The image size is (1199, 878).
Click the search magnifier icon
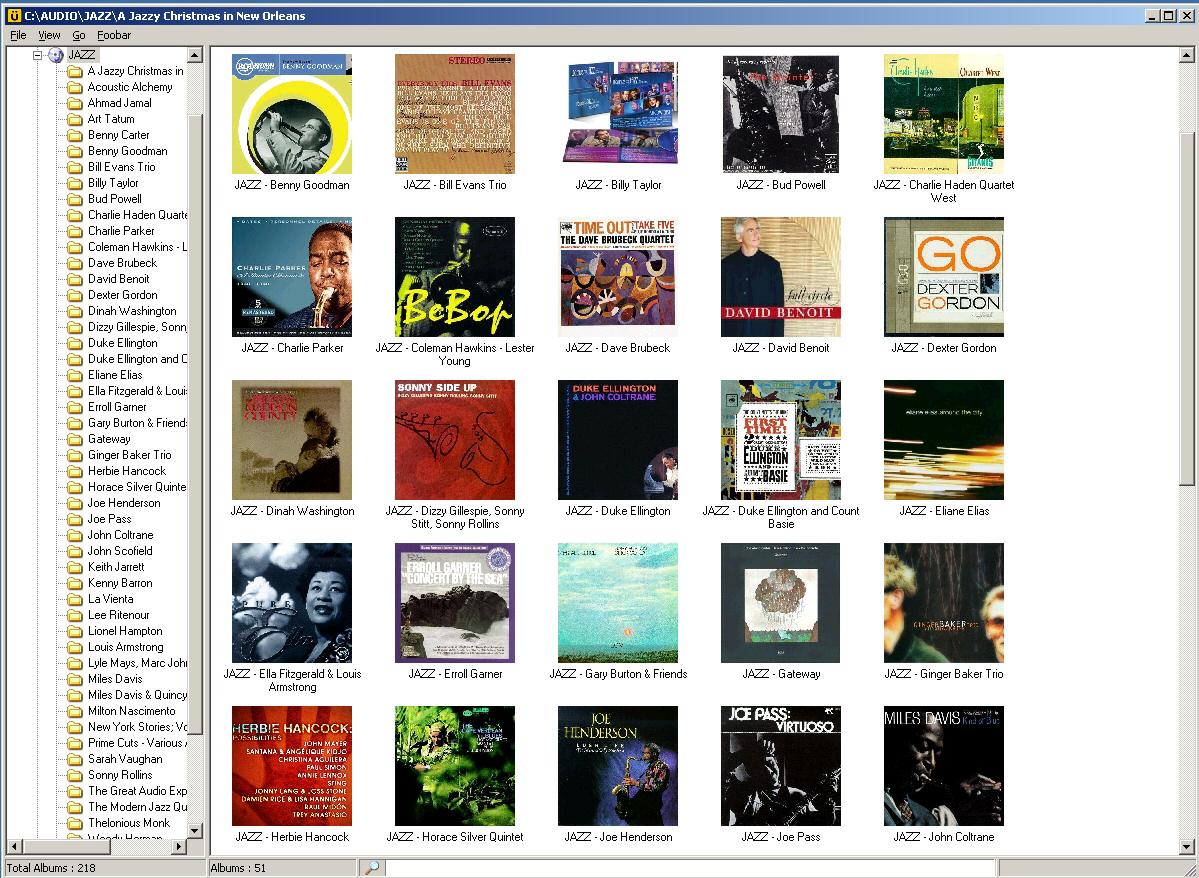click(372, 867)
